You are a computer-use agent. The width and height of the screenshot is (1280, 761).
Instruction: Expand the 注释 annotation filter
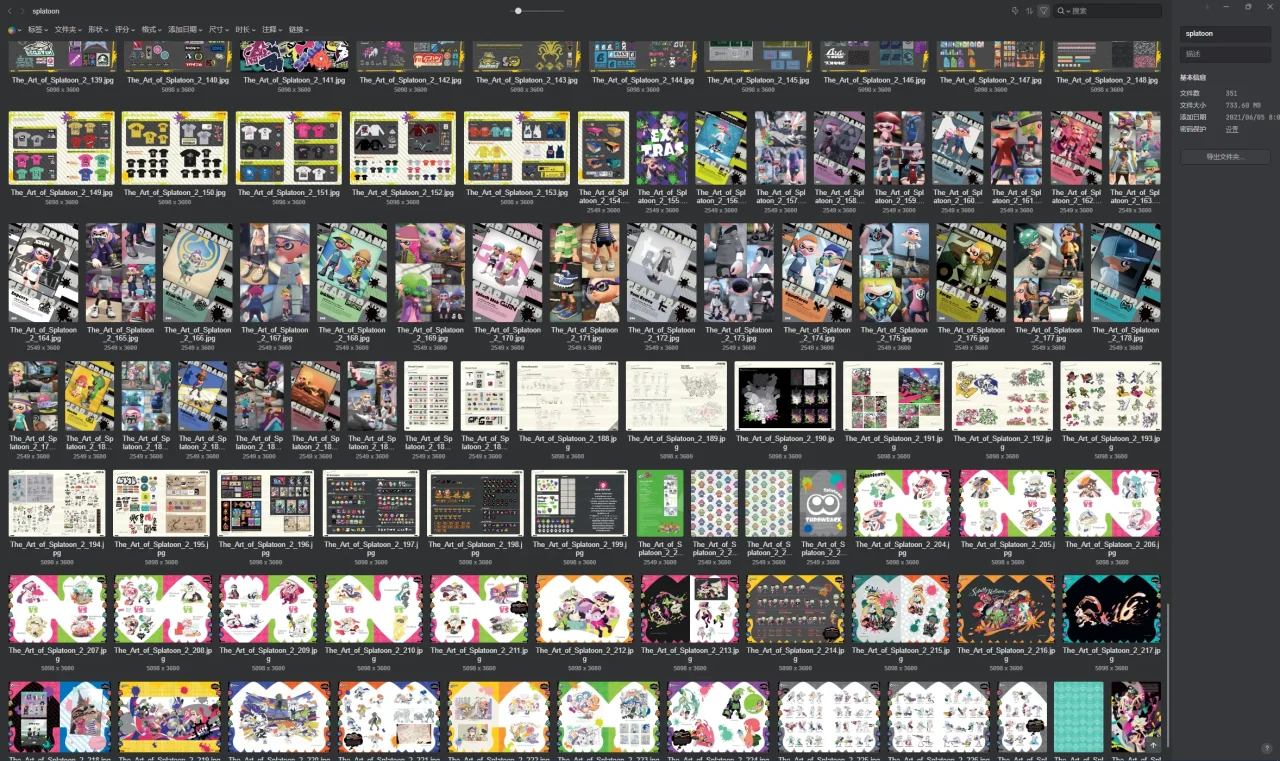272,30
